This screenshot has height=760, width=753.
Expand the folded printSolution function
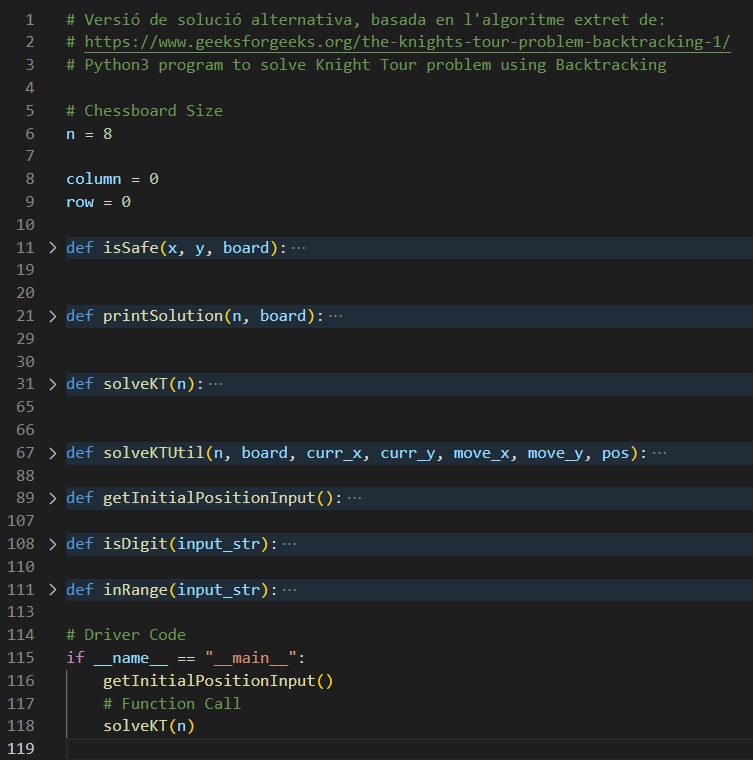click(52, 317)
